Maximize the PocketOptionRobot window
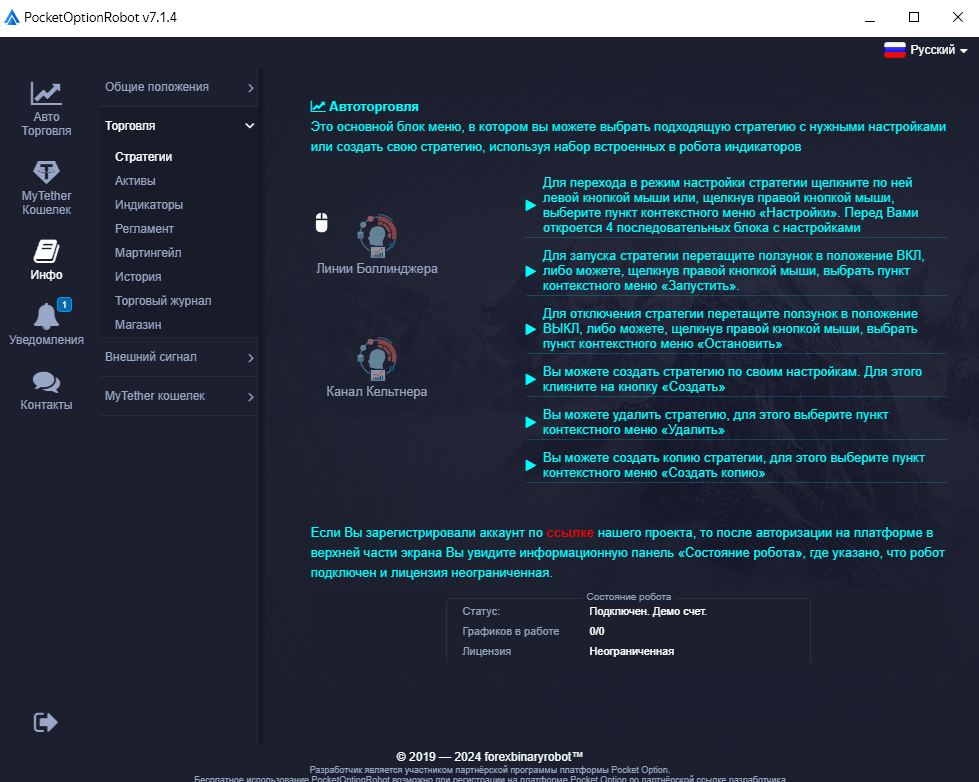Viewport: 979px width, 782px height. [x=914, y=17]
